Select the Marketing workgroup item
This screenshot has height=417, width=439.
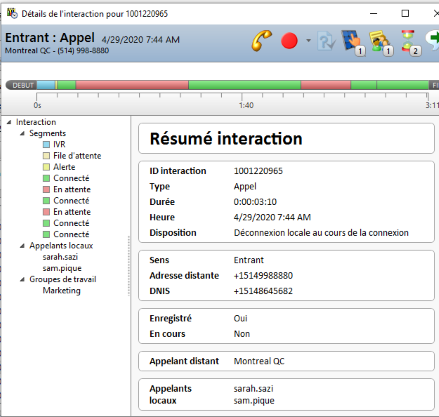point(62,291)
